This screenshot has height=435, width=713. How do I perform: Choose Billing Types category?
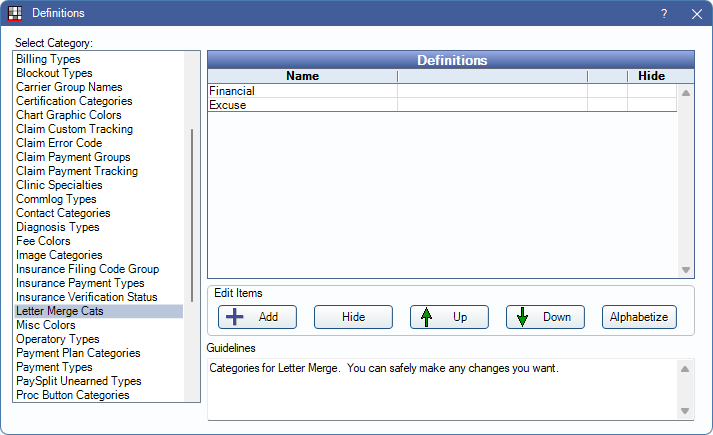pyautogui.click(x=49, y=59)
